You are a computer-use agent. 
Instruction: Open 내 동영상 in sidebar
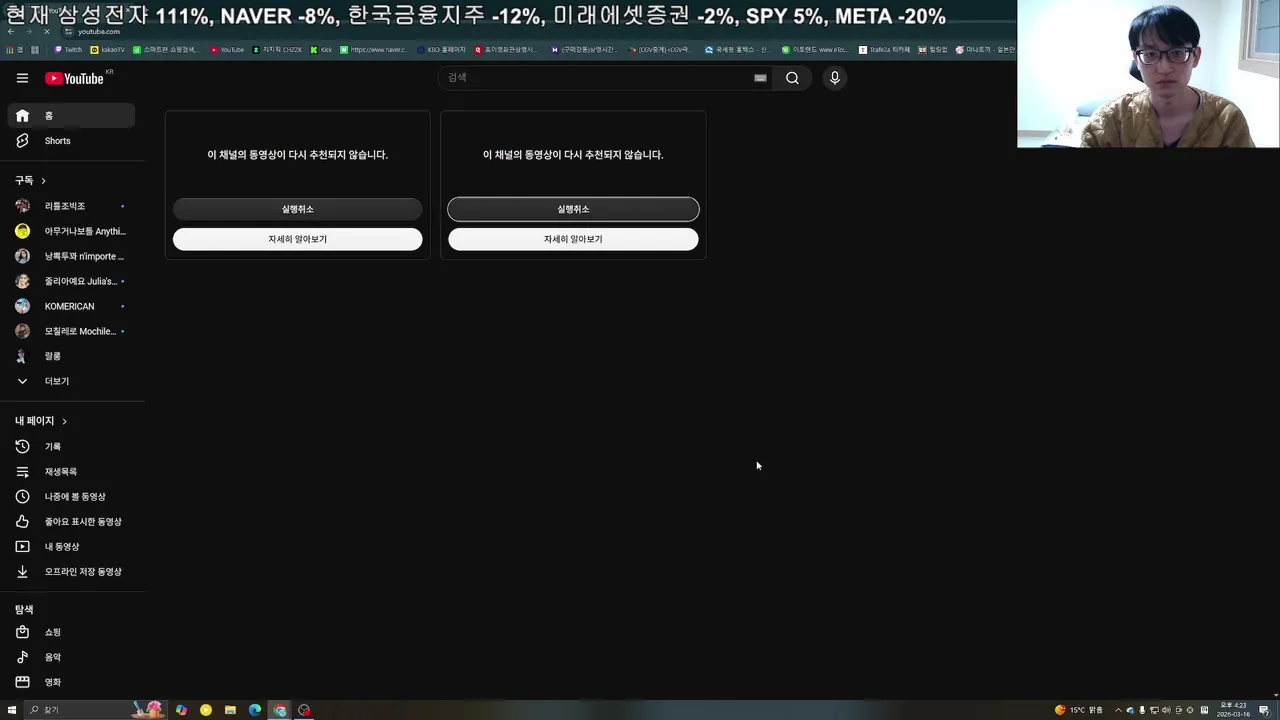click(x=71, y=547)
